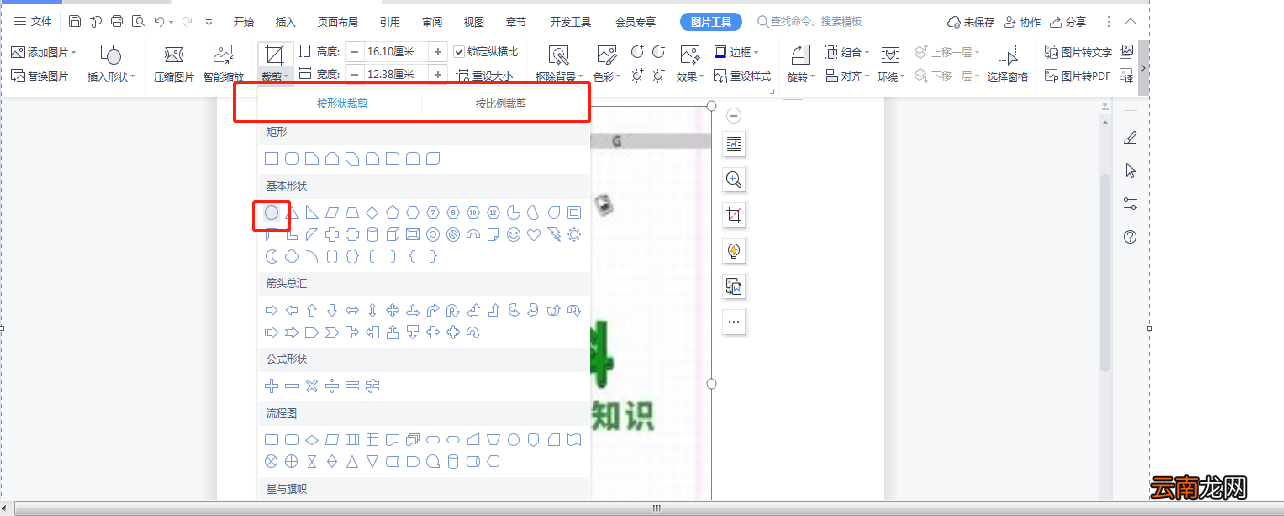The height and width of the screenshot is (516, 1284).
Task: Click right sidebar help icon
Action: coord(1130,237)
